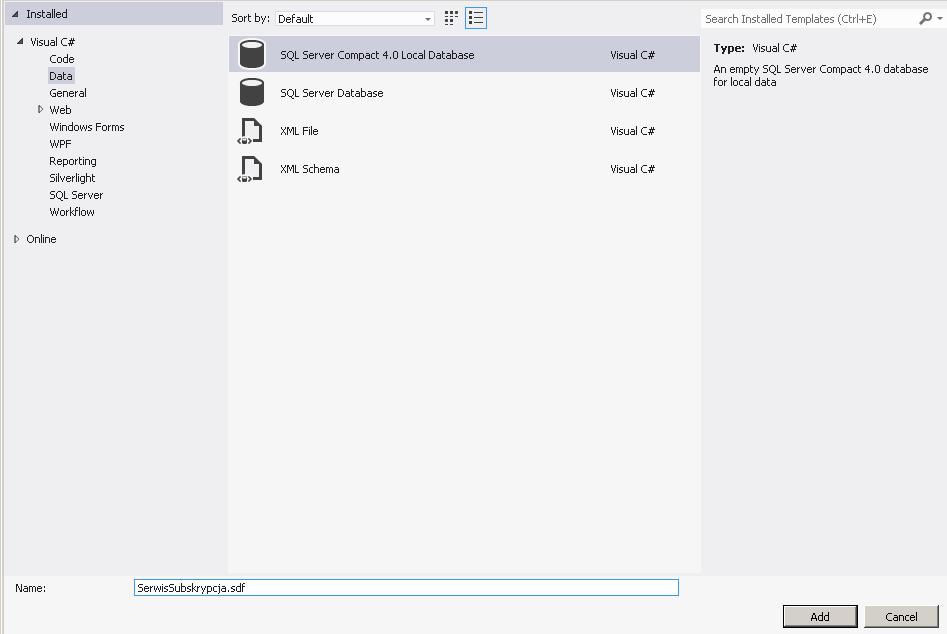
Task: Click the XML Schema document icon
Action: (251, 169)
